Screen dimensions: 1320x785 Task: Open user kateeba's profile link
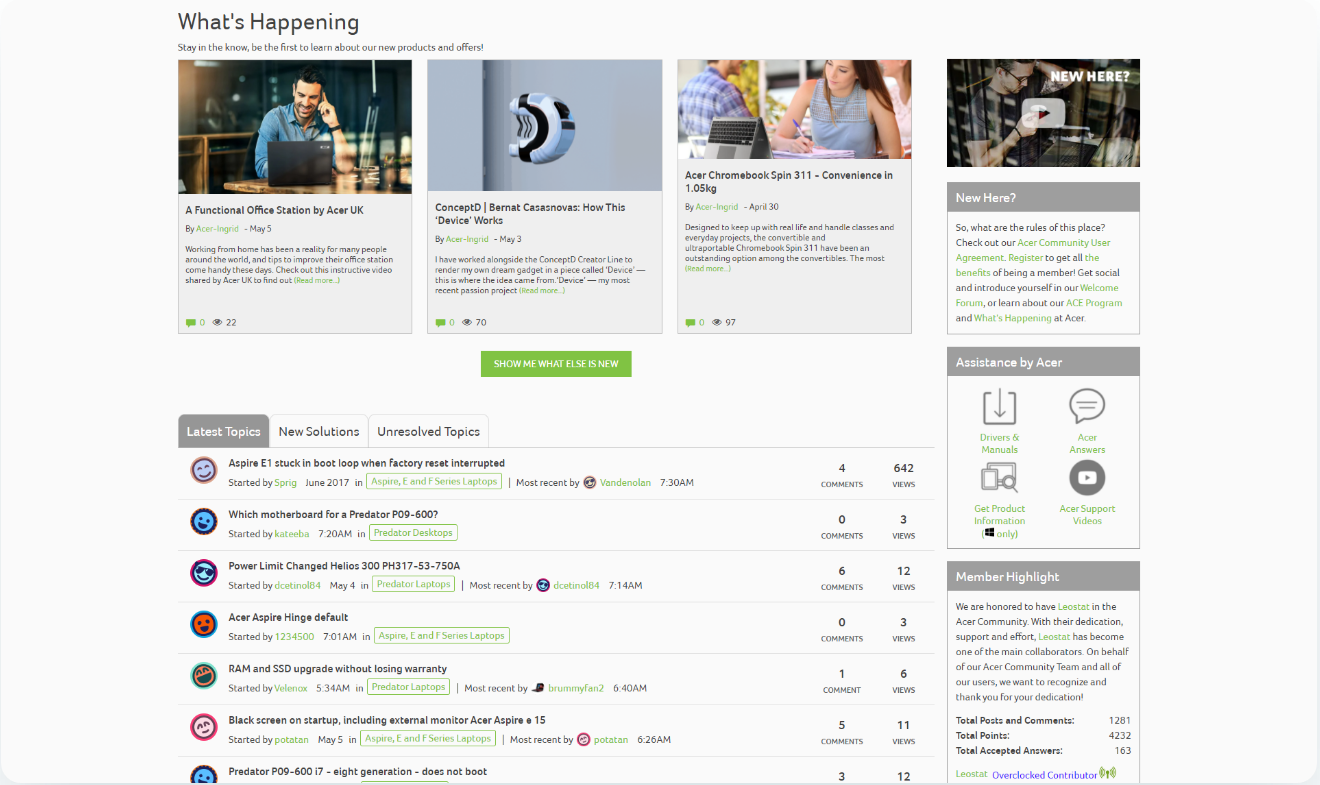click(292, 534)
